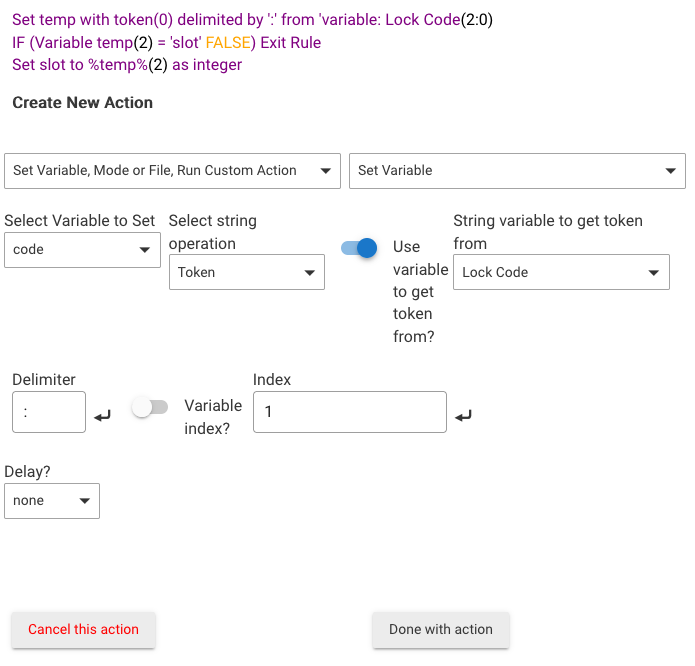
Task: Open the 'Set Variable' action dropdown
Action: pos(517,171)
